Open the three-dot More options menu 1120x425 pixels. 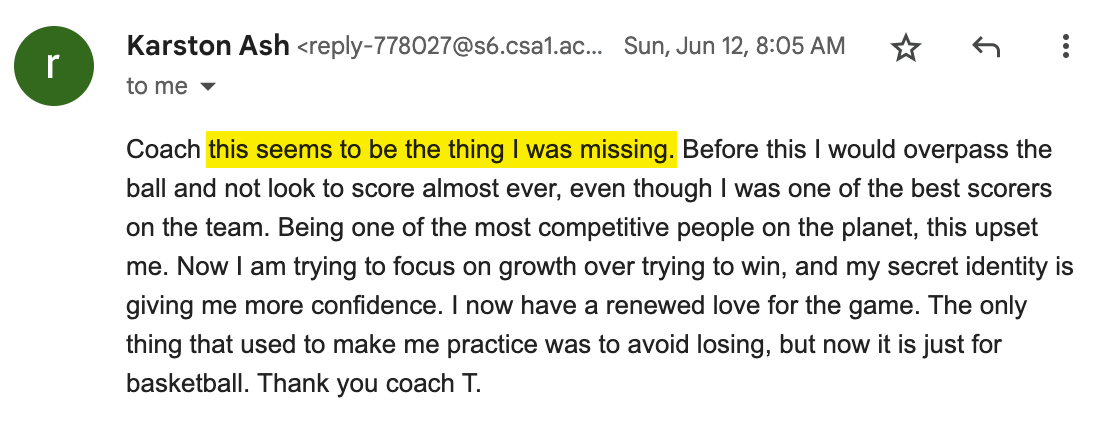point(1066,47)
